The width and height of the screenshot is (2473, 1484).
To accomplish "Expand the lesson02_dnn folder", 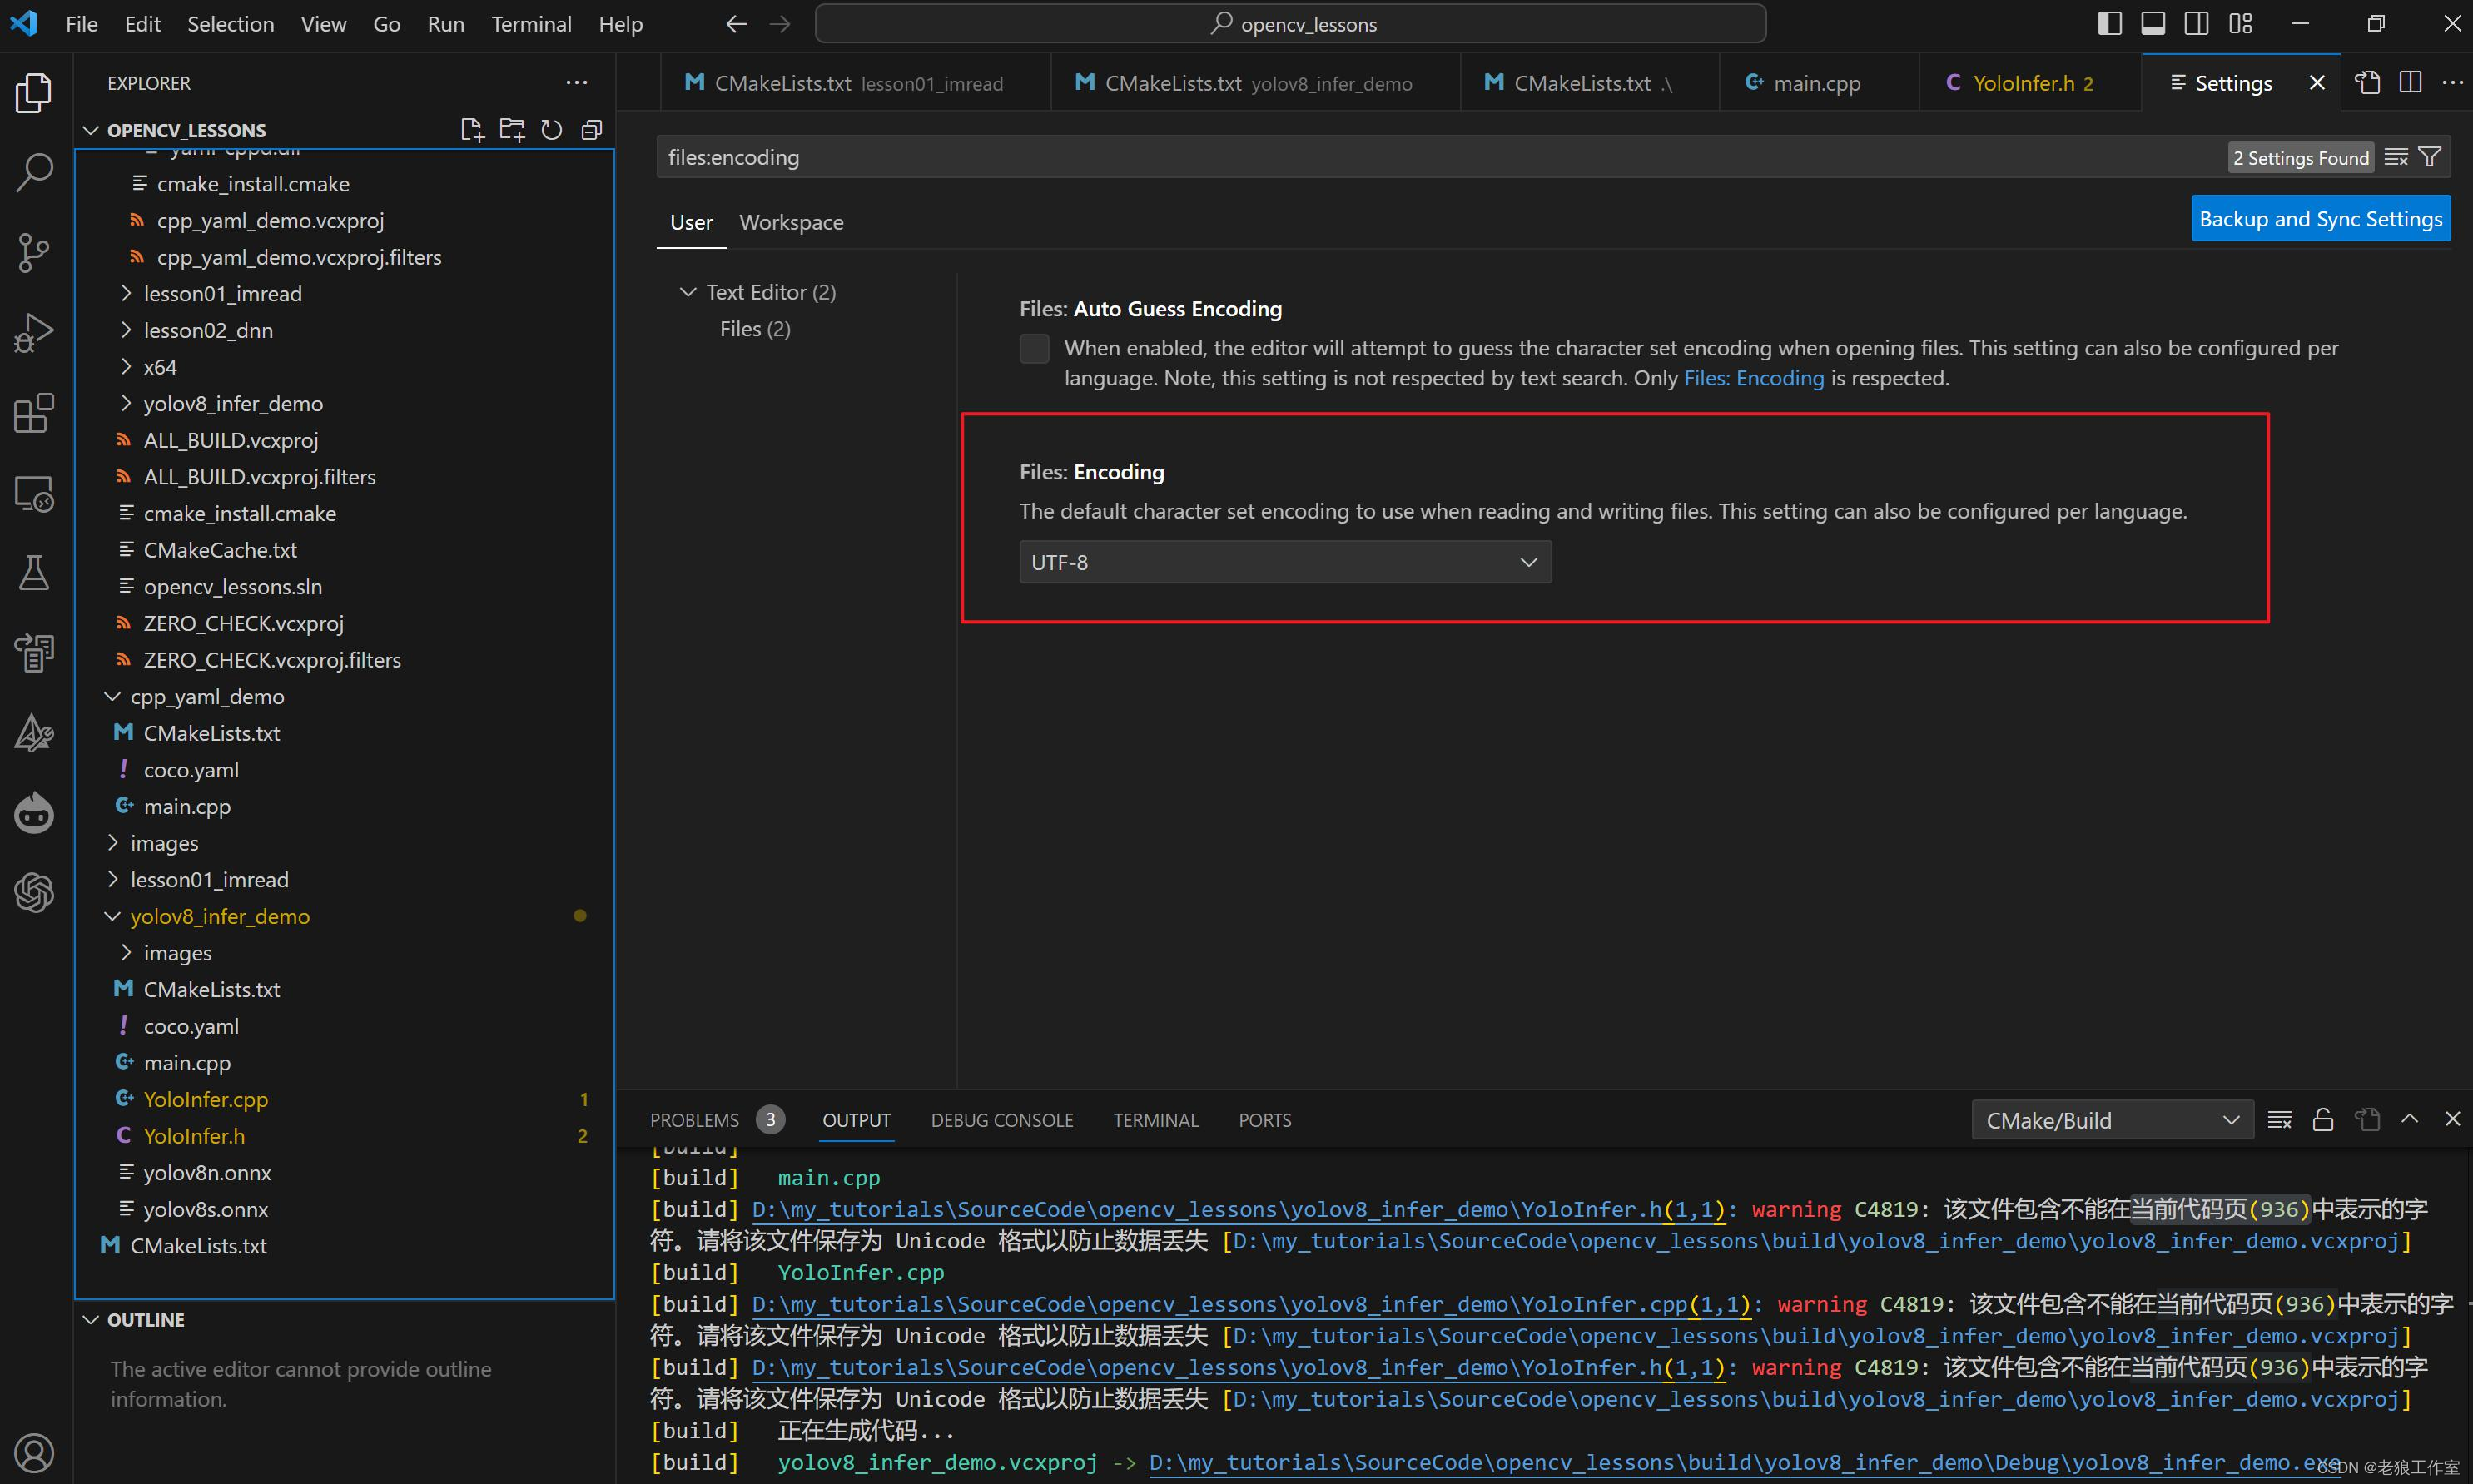I will tap(208, 330).
